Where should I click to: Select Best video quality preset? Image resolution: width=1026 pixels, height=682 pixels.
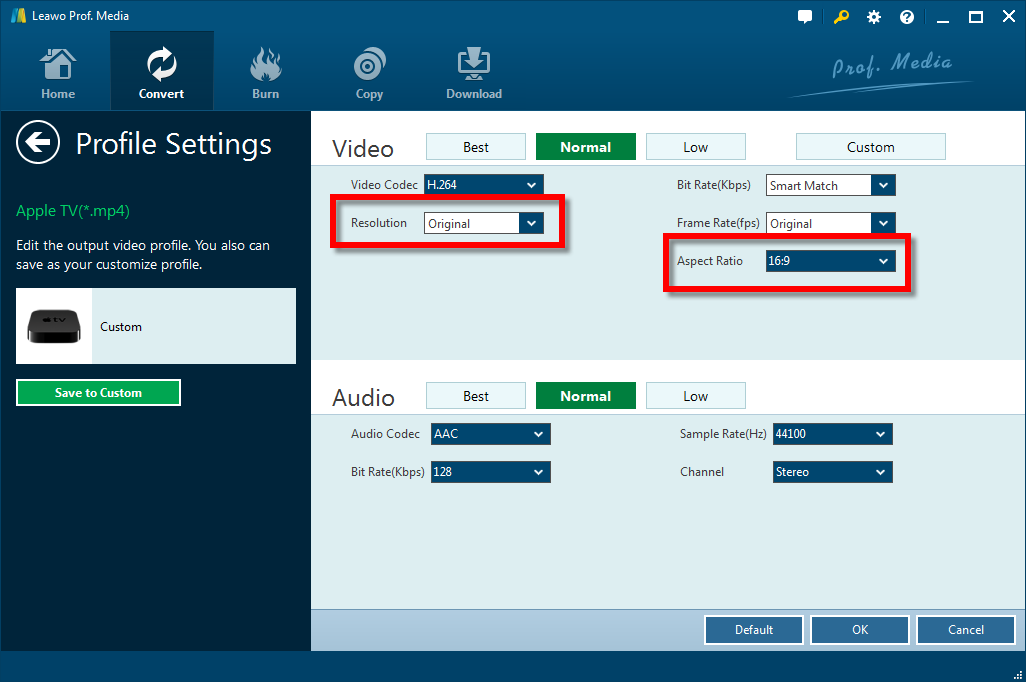[476, 147]
